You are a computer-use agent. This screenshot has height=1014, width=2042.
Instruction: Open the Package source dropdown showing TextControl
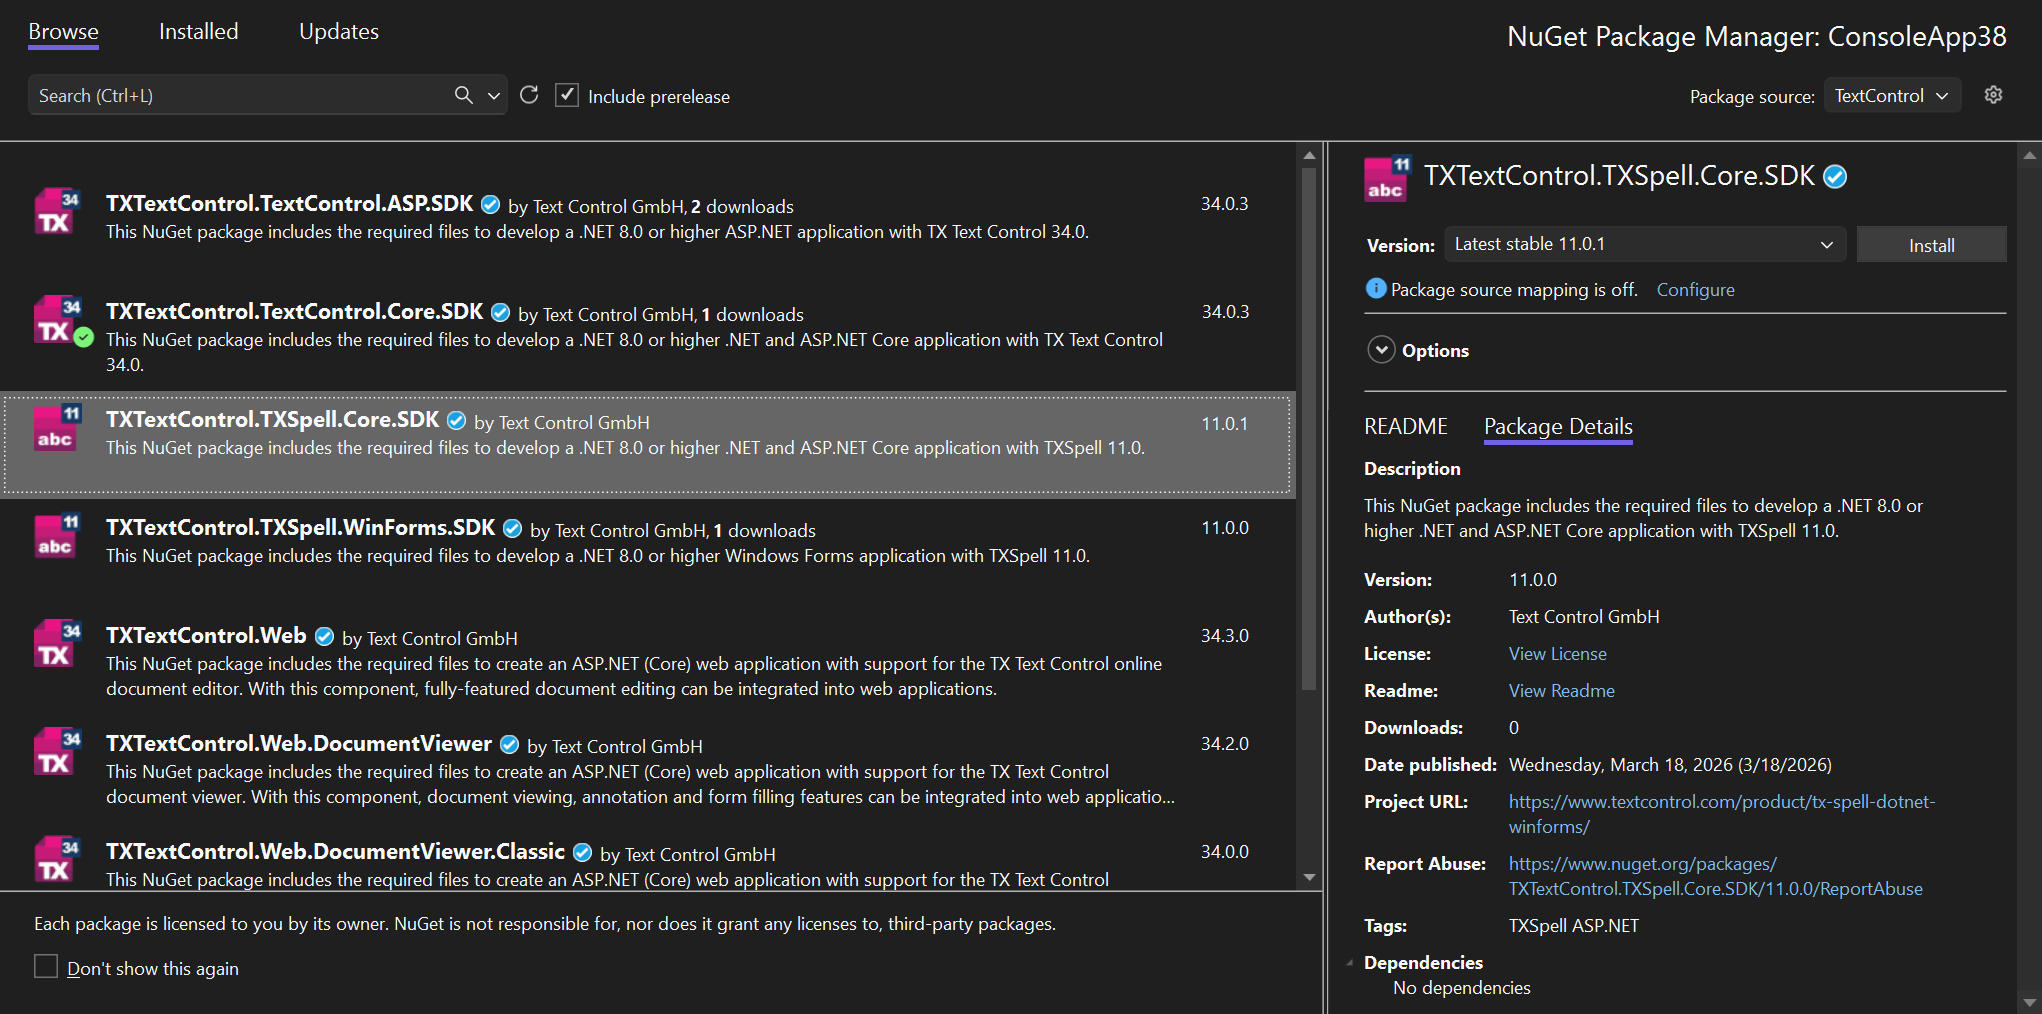(1891, 95)
